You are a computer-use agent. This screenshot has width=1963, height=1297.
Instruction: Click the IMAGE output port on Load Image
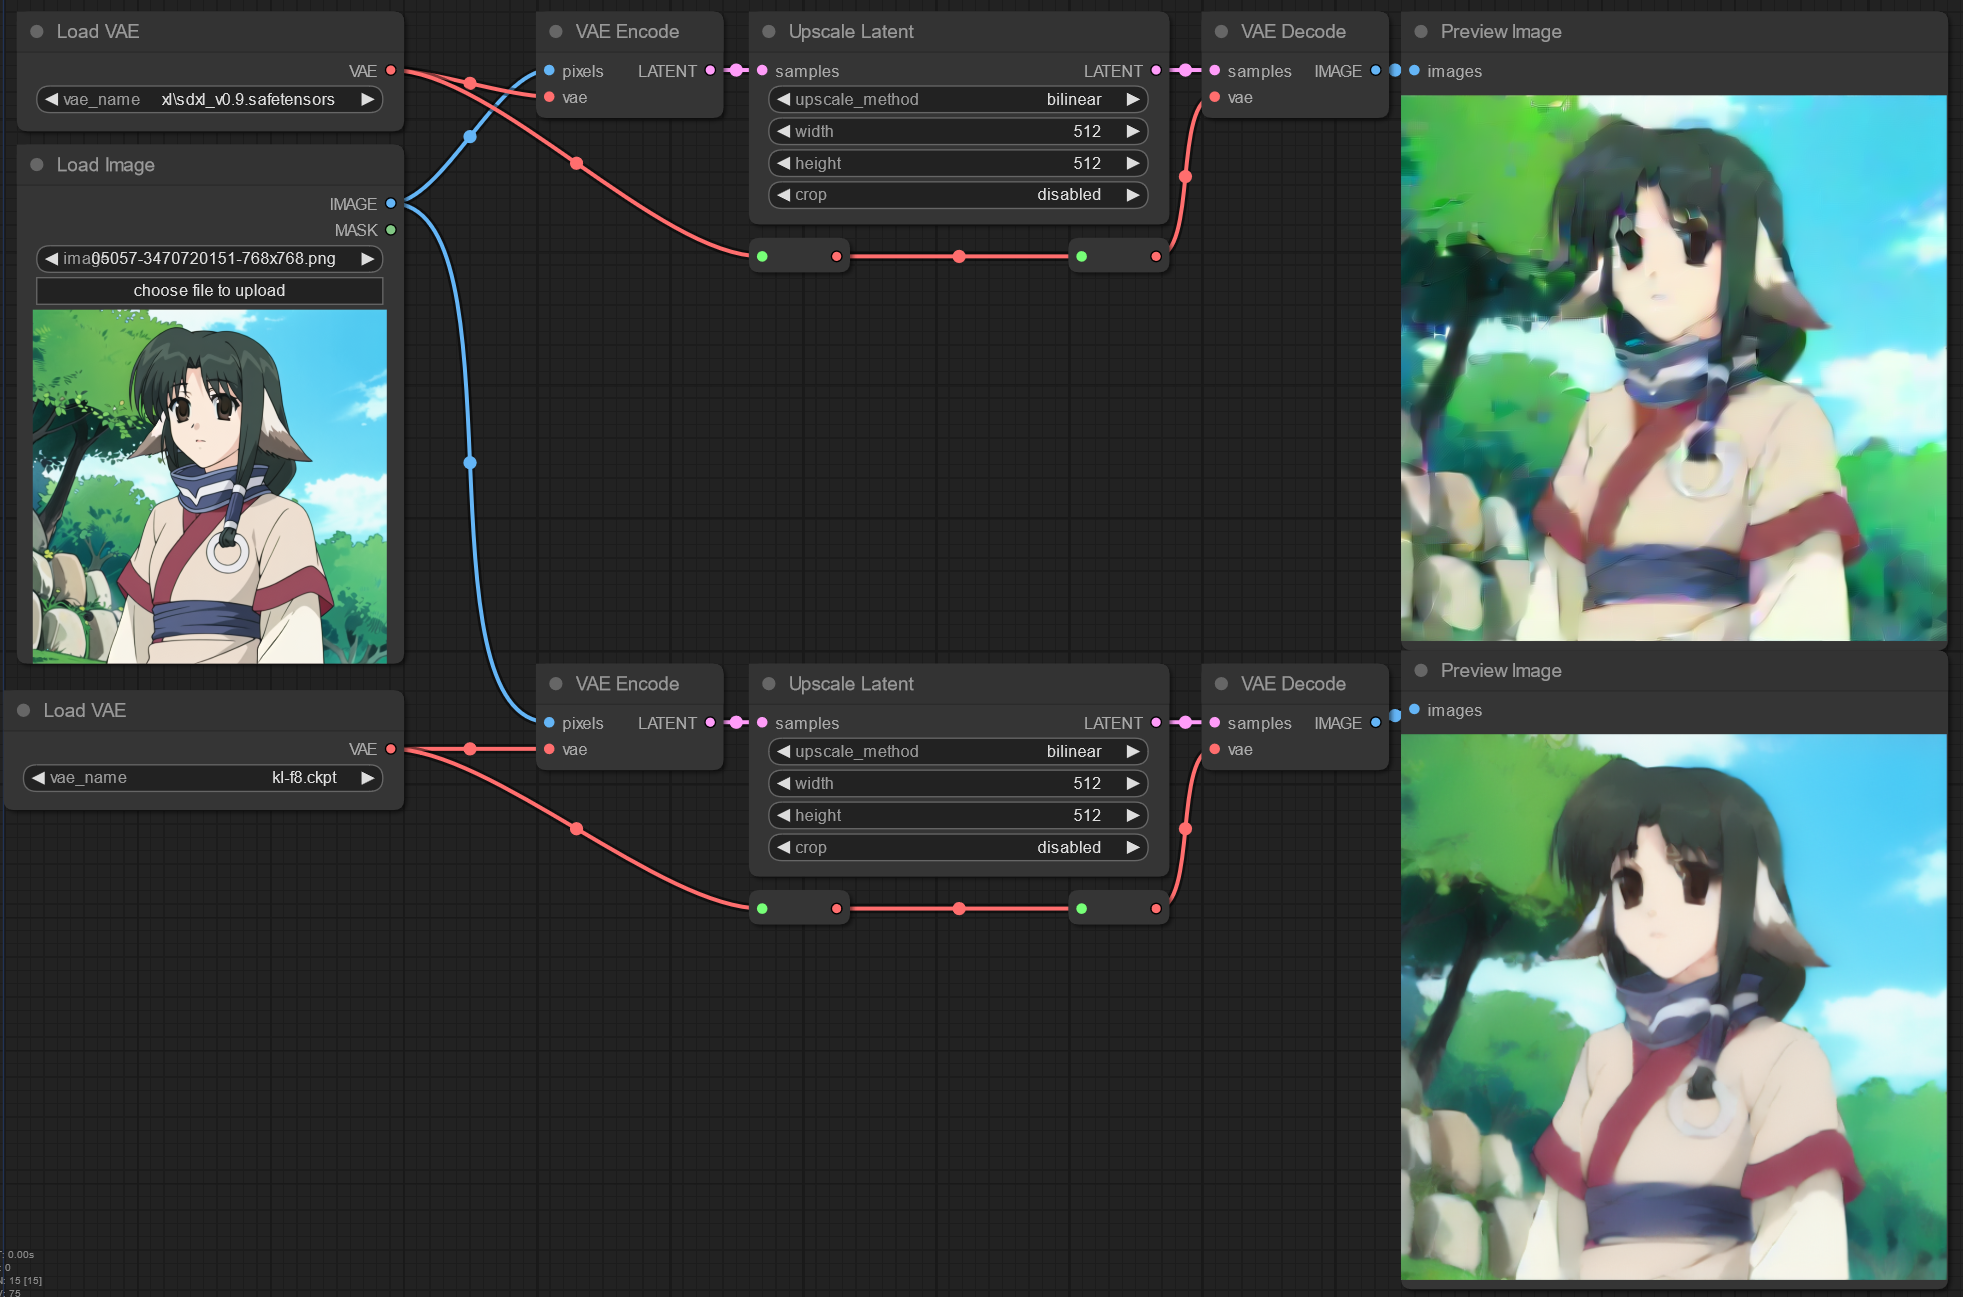pyautogui.click(x=390, y=203)
